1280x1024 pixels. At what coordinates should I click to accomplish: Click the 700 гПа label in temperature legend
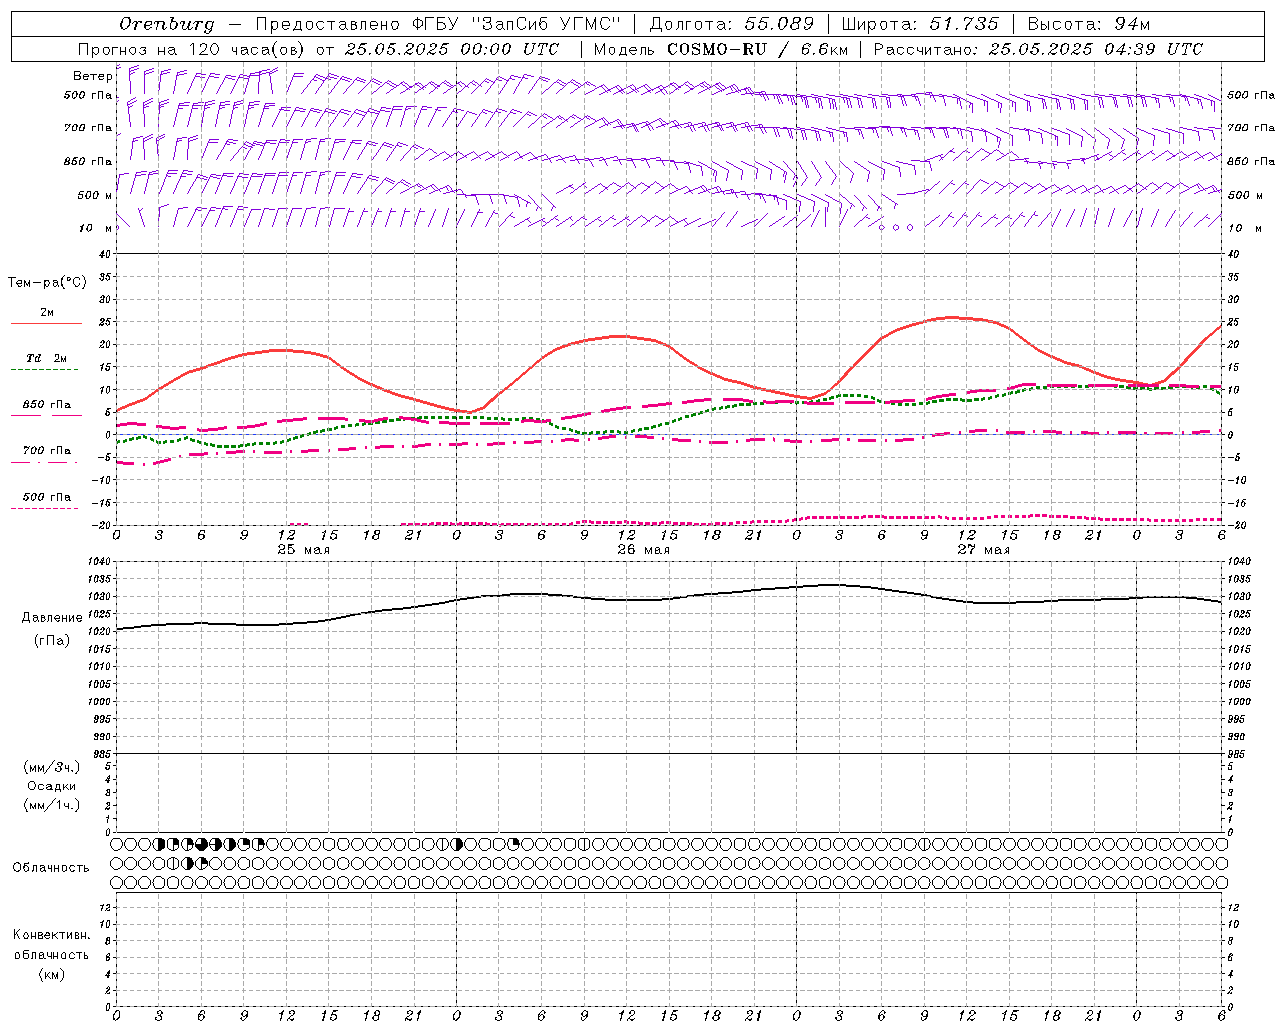click(x=47, y=451)
